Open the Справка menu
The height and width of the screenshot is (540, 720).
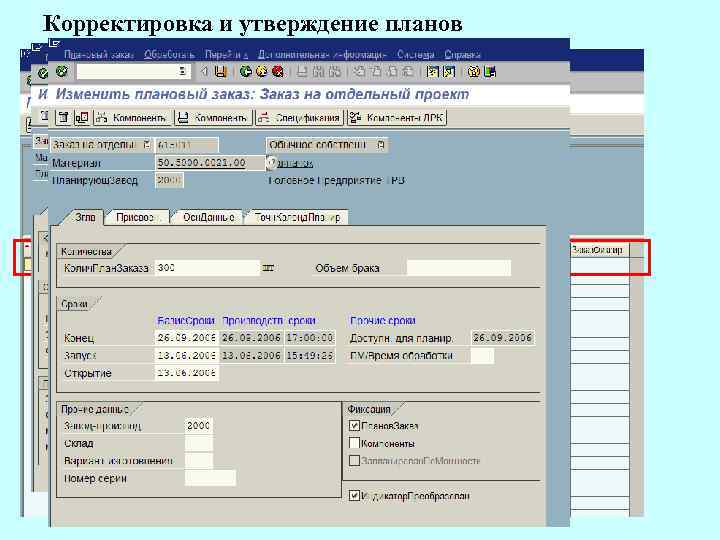462,55
